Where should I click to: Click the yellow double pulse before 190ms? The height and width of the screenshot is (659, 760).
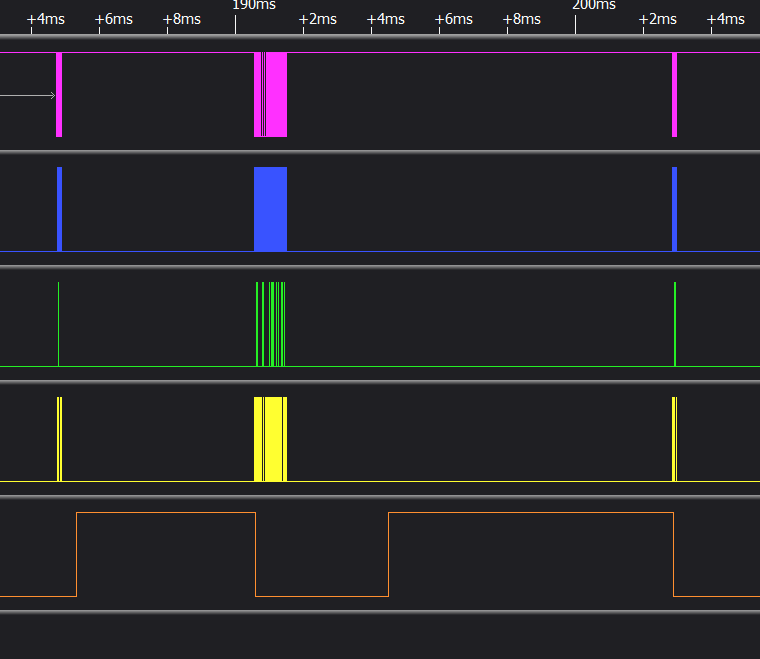point(60,439)
